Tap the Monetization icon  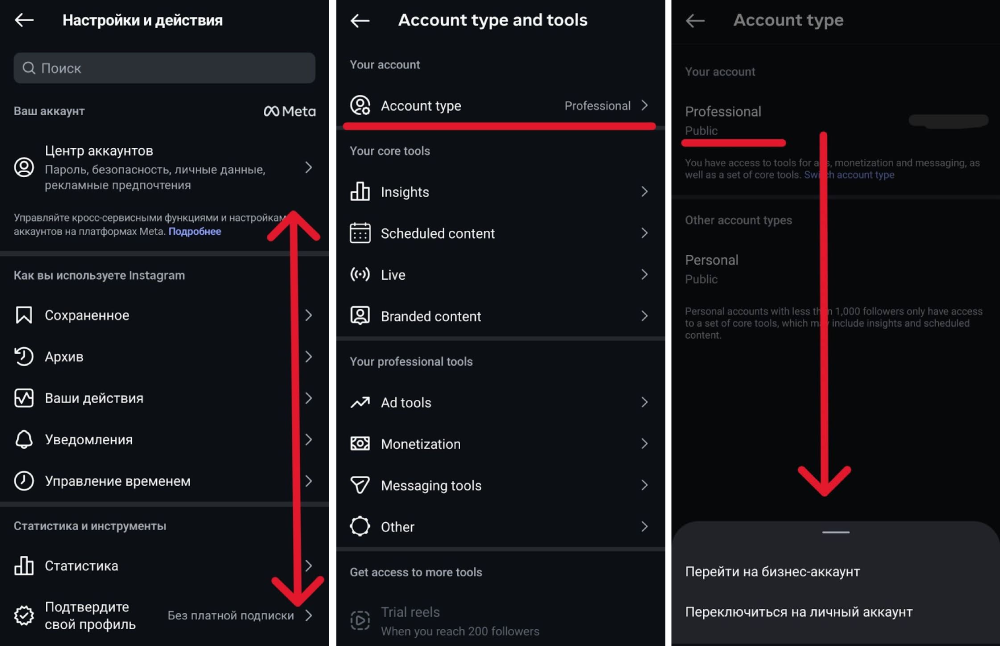click(x=360, y=444)
